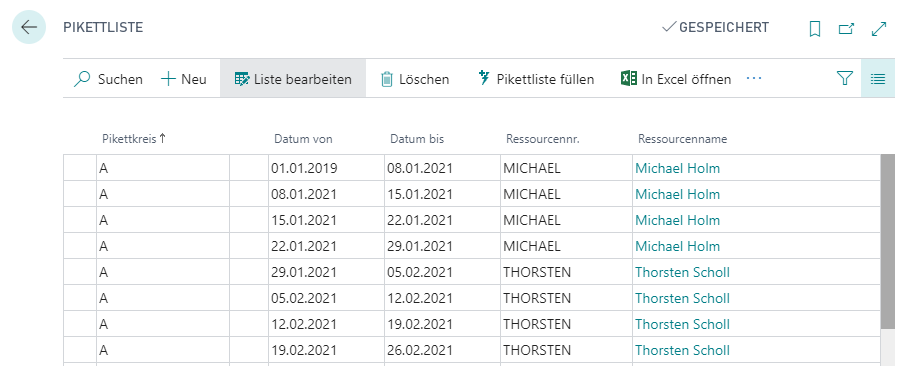This screenshot has height=366, width=918.
Task: Click the Datum bis column header
Action: click(417, 139)
